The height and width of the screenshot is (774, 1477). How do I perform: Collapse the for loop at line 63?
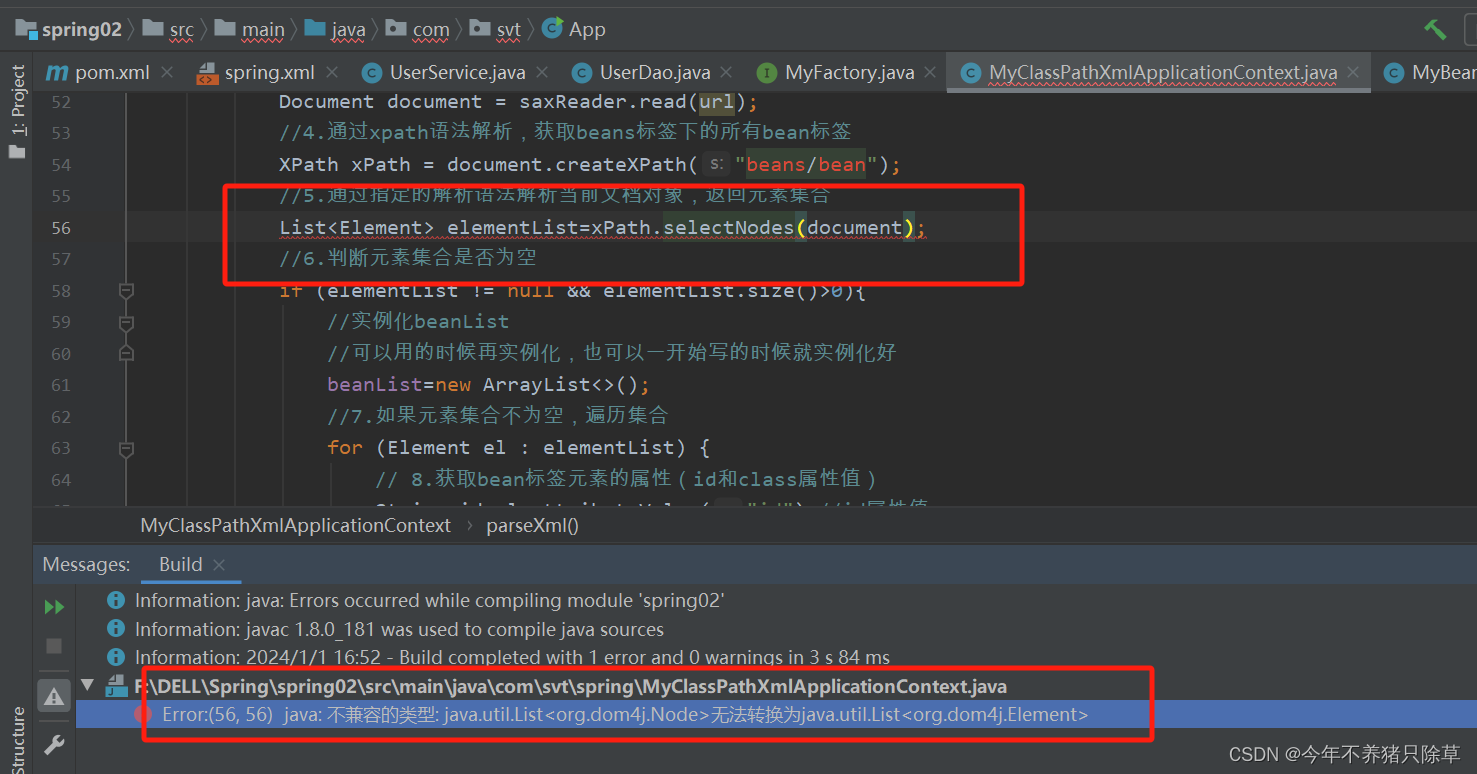(x=125, y=446)
